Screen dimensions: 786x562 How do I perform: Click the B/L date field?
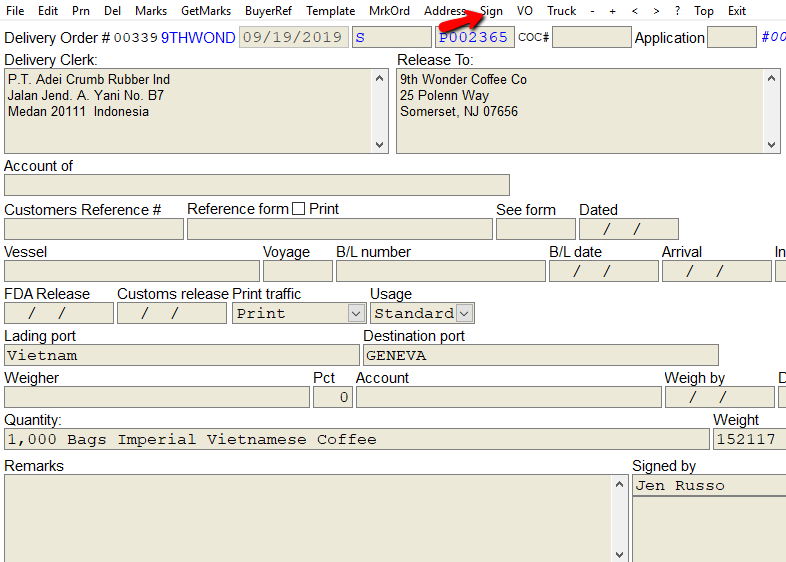click(x=604, y=271)
